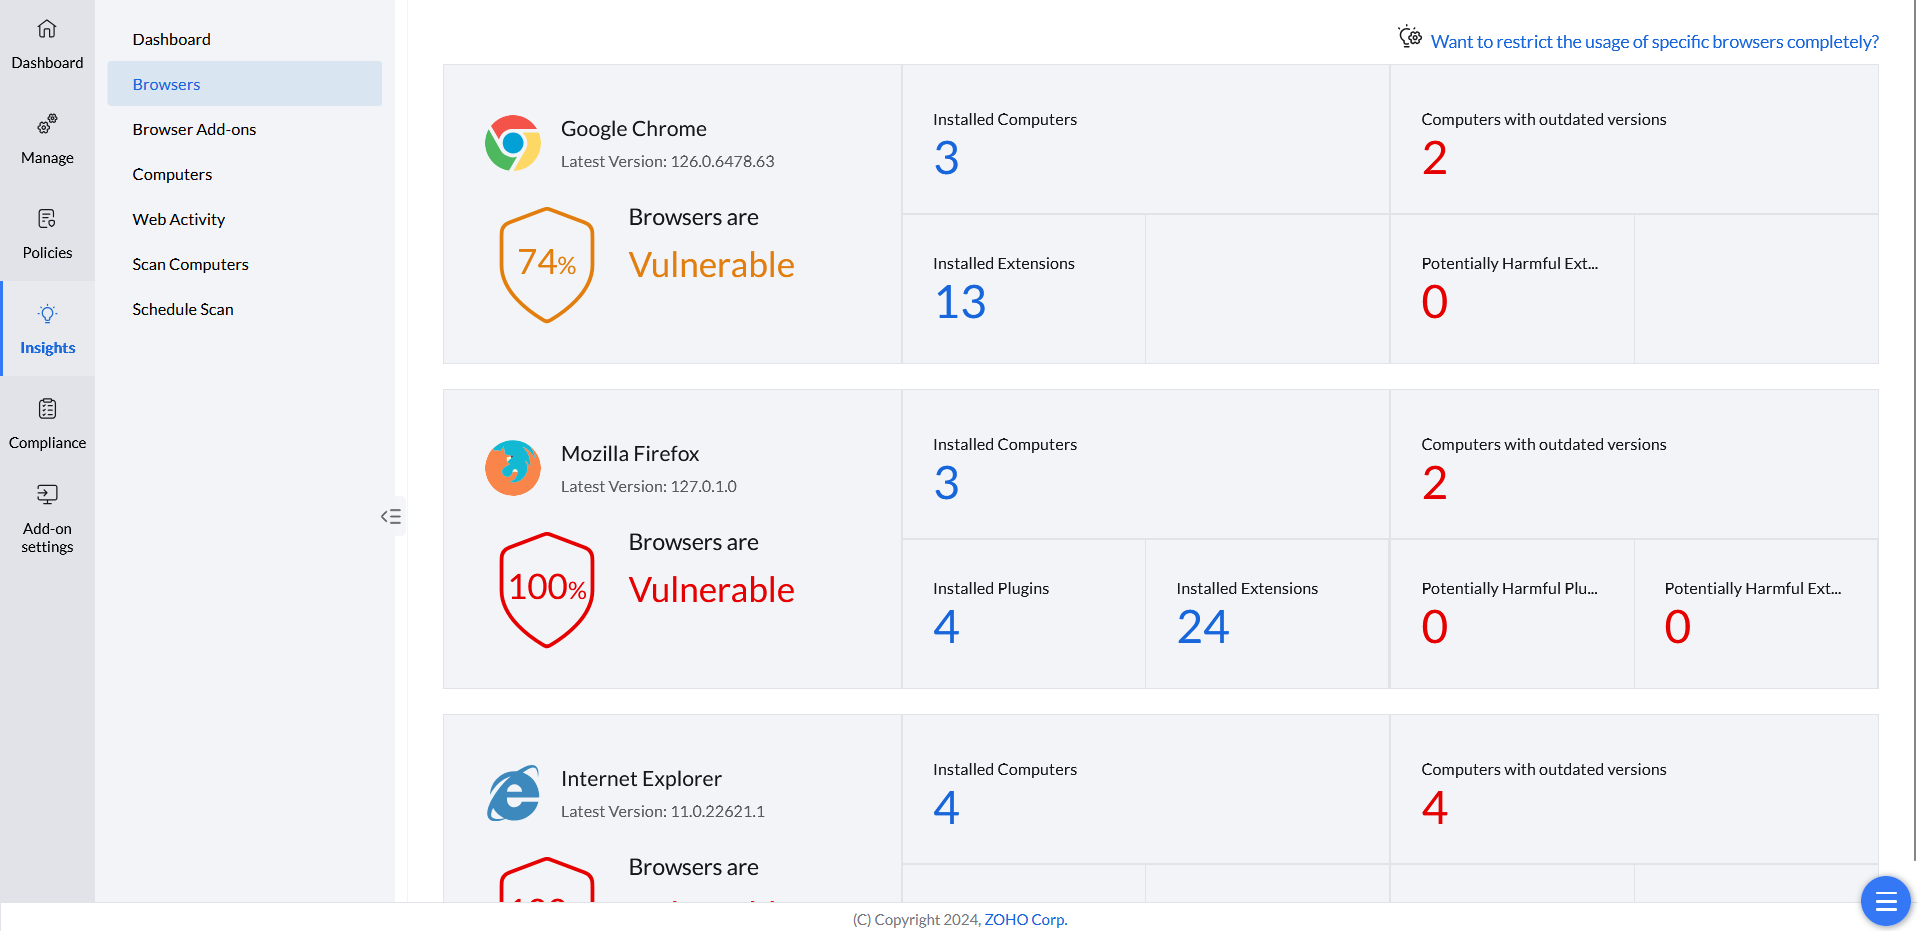The height and width of the screenshot is (931, 1918).
Task: Go to Scan Computers page
Action: [x=190, y=264]
